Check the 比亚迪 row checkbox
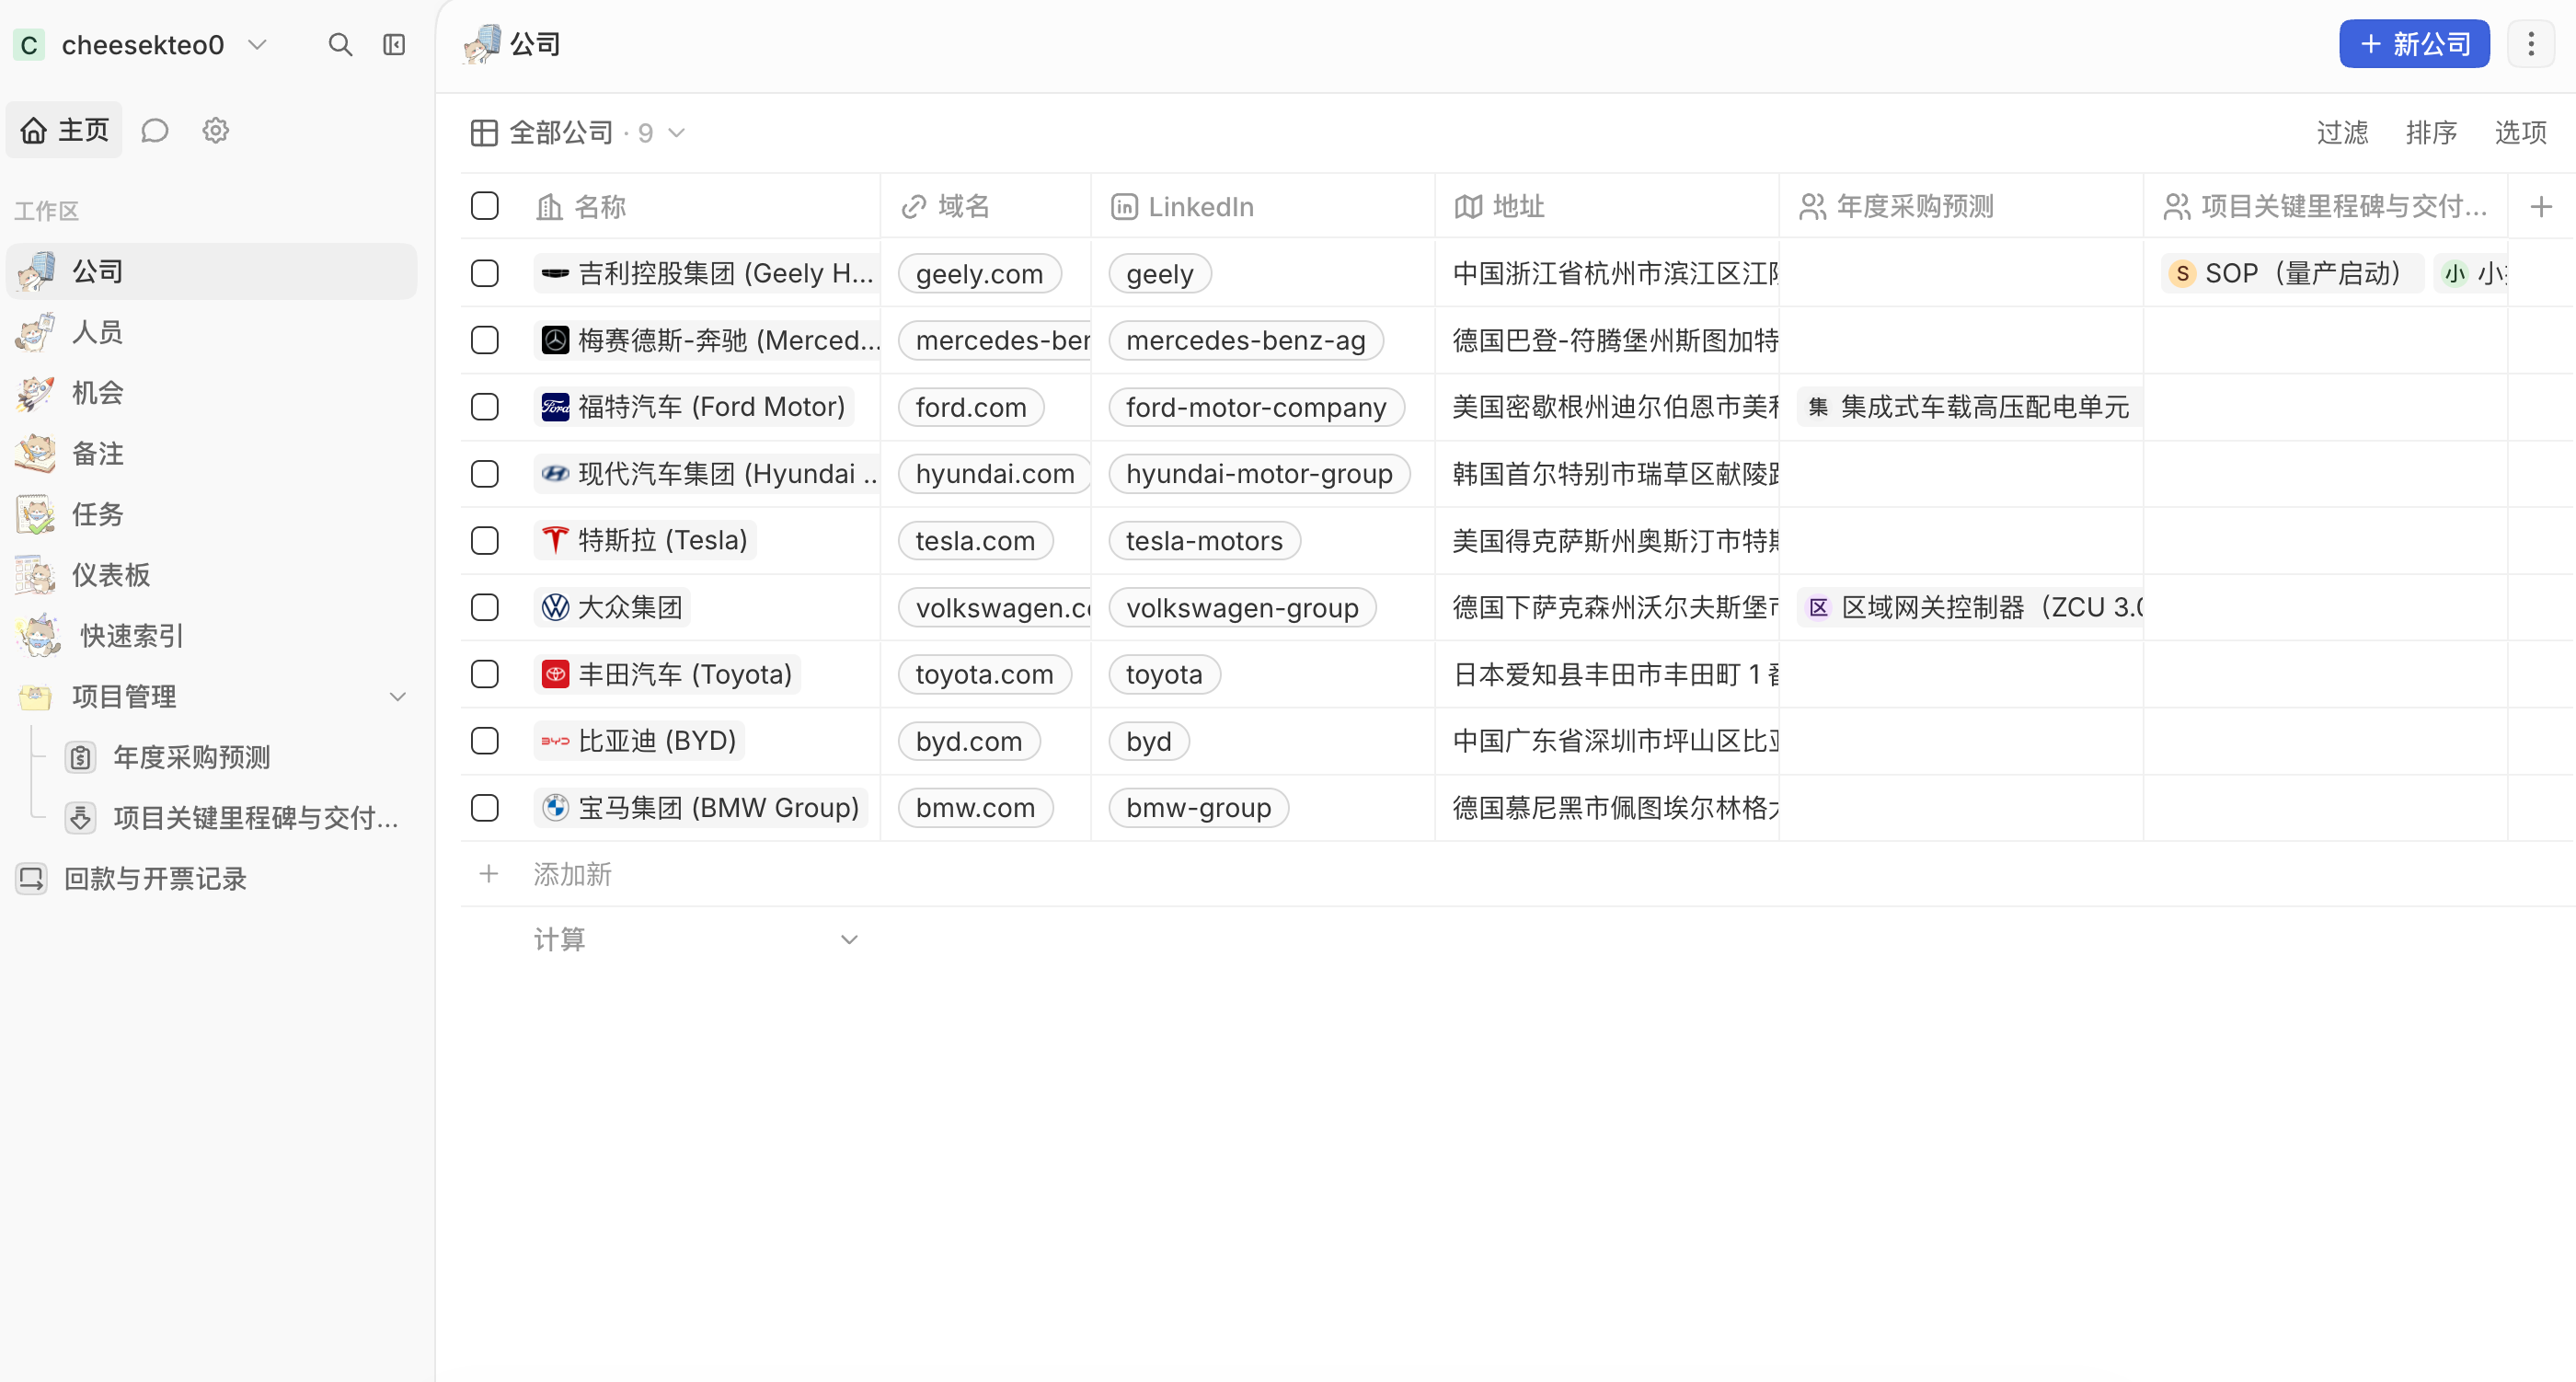2576x1382 pixels. 485,741
